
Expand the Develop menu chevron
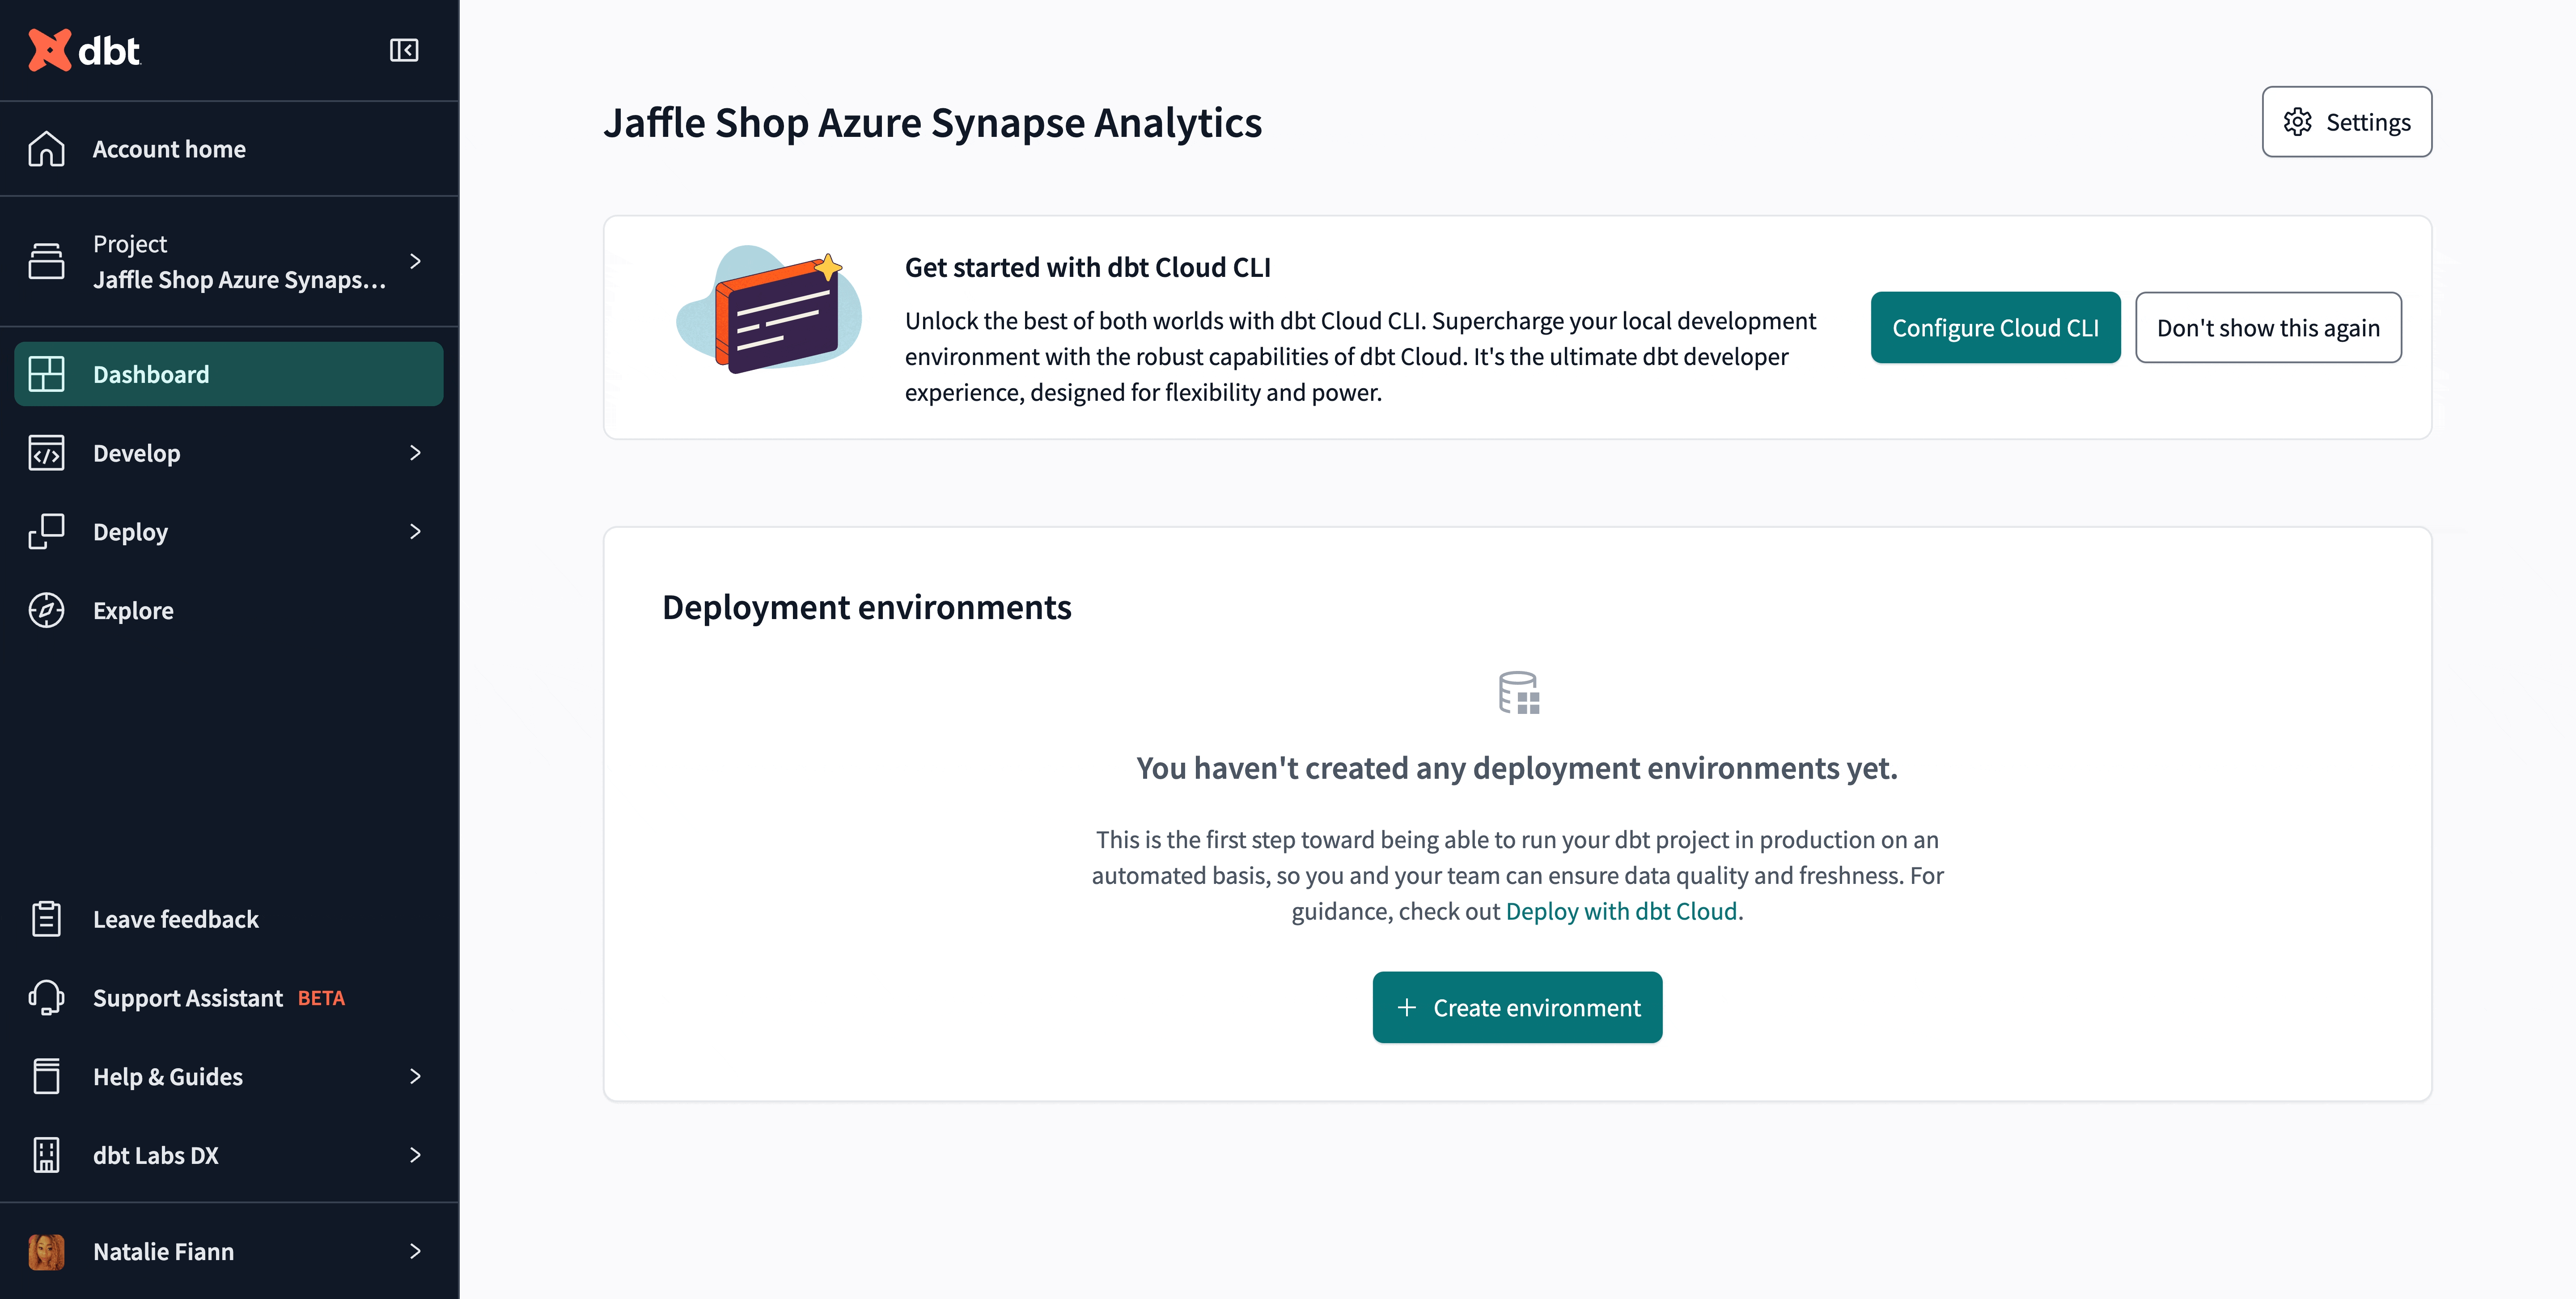[415, 453]
